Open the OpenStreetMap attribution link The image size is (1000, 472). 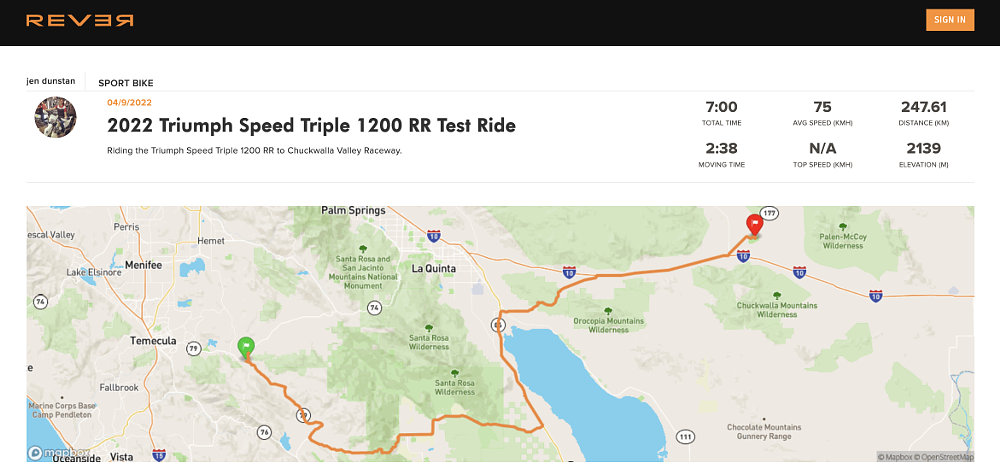pyautogui.click(x=945, y=458)
